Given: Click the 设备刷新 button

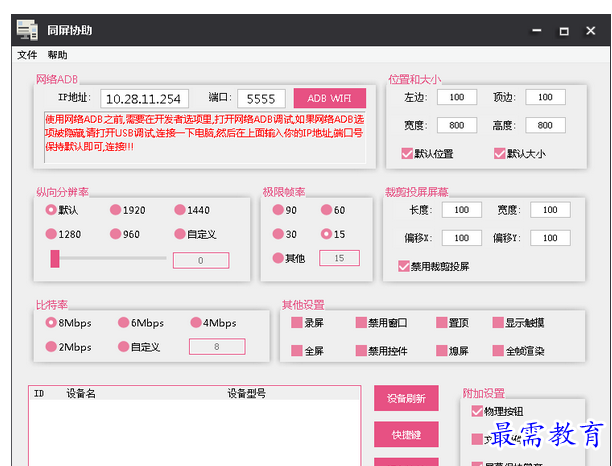Looking at the screenshot, I should pyautogui.click(x=406, y=399).
